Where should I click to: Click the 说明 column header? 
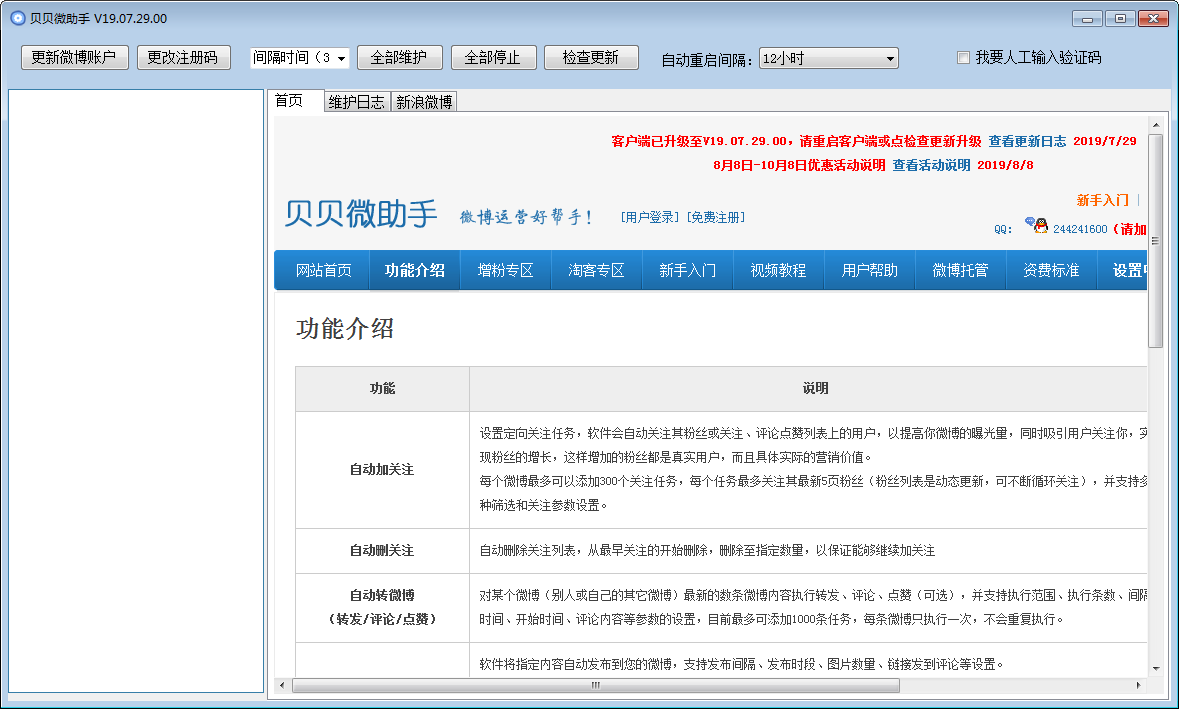pyautogui.click(x=809, y=389)
